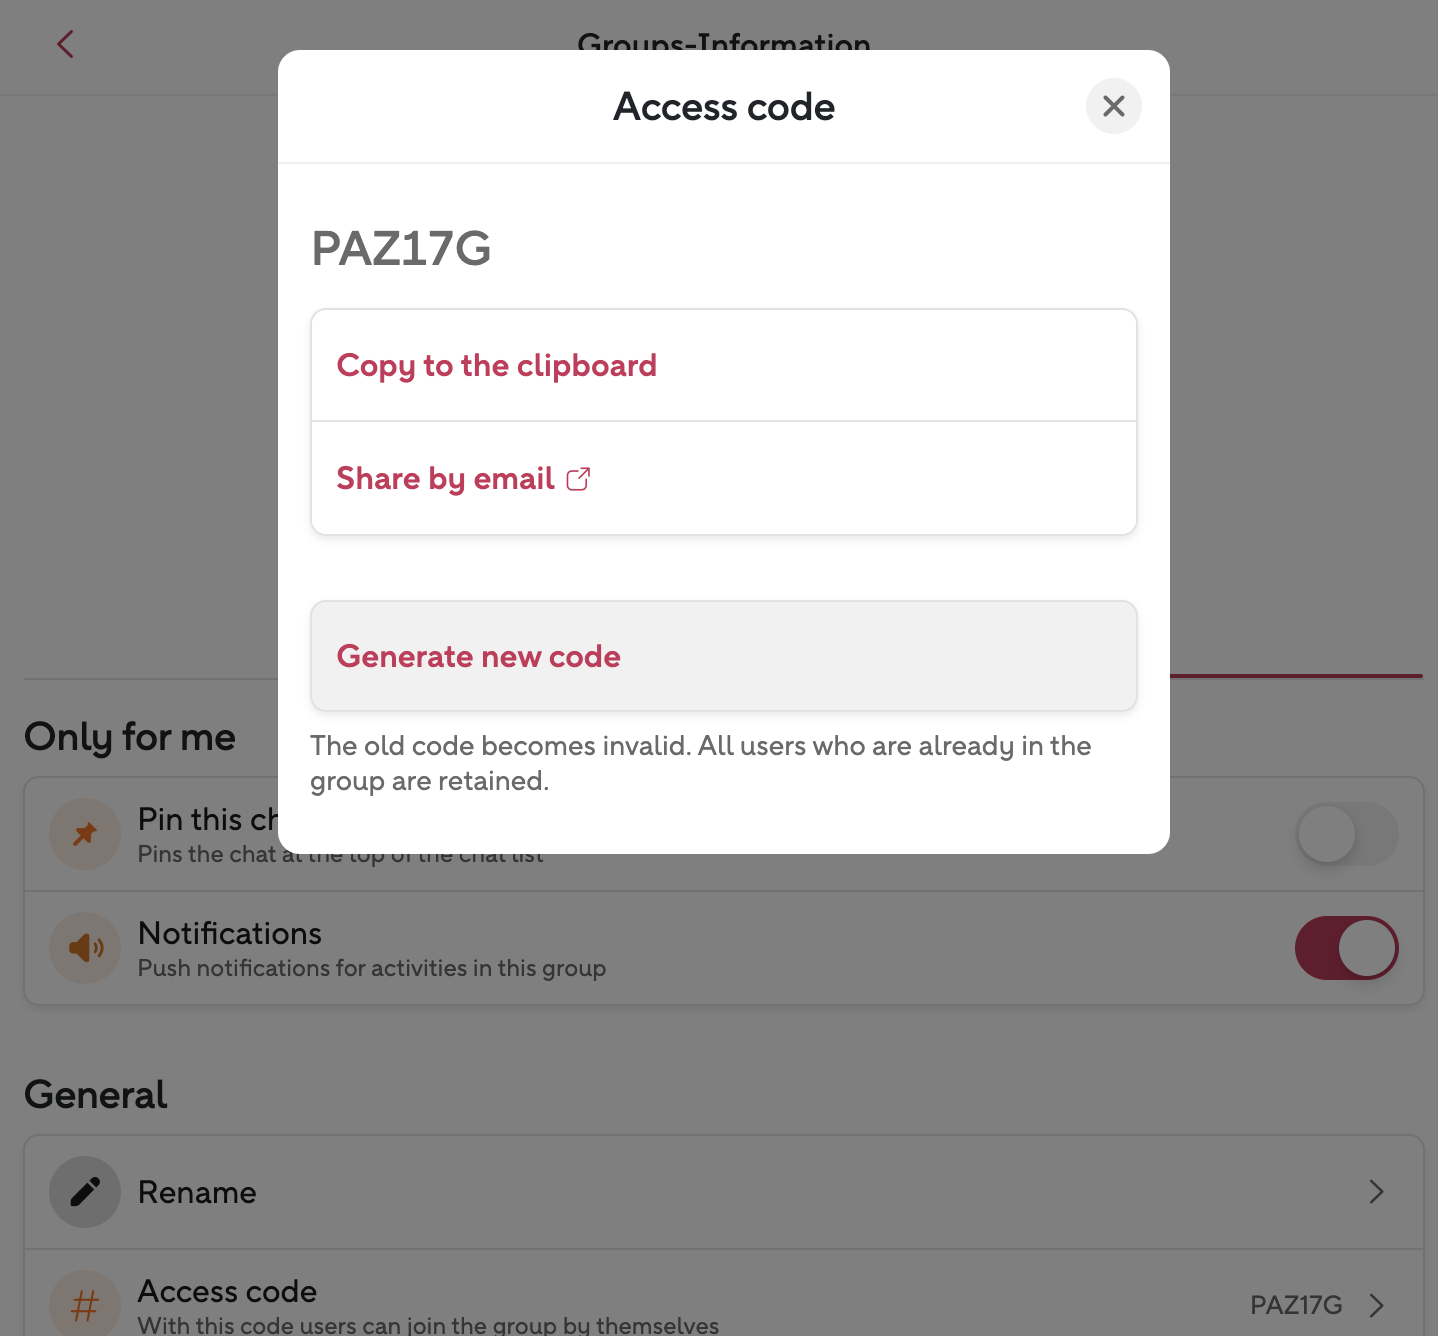Expand the Access code row chevron
This screenshot has height=1336, width=1438.
click(1376, 1305)
